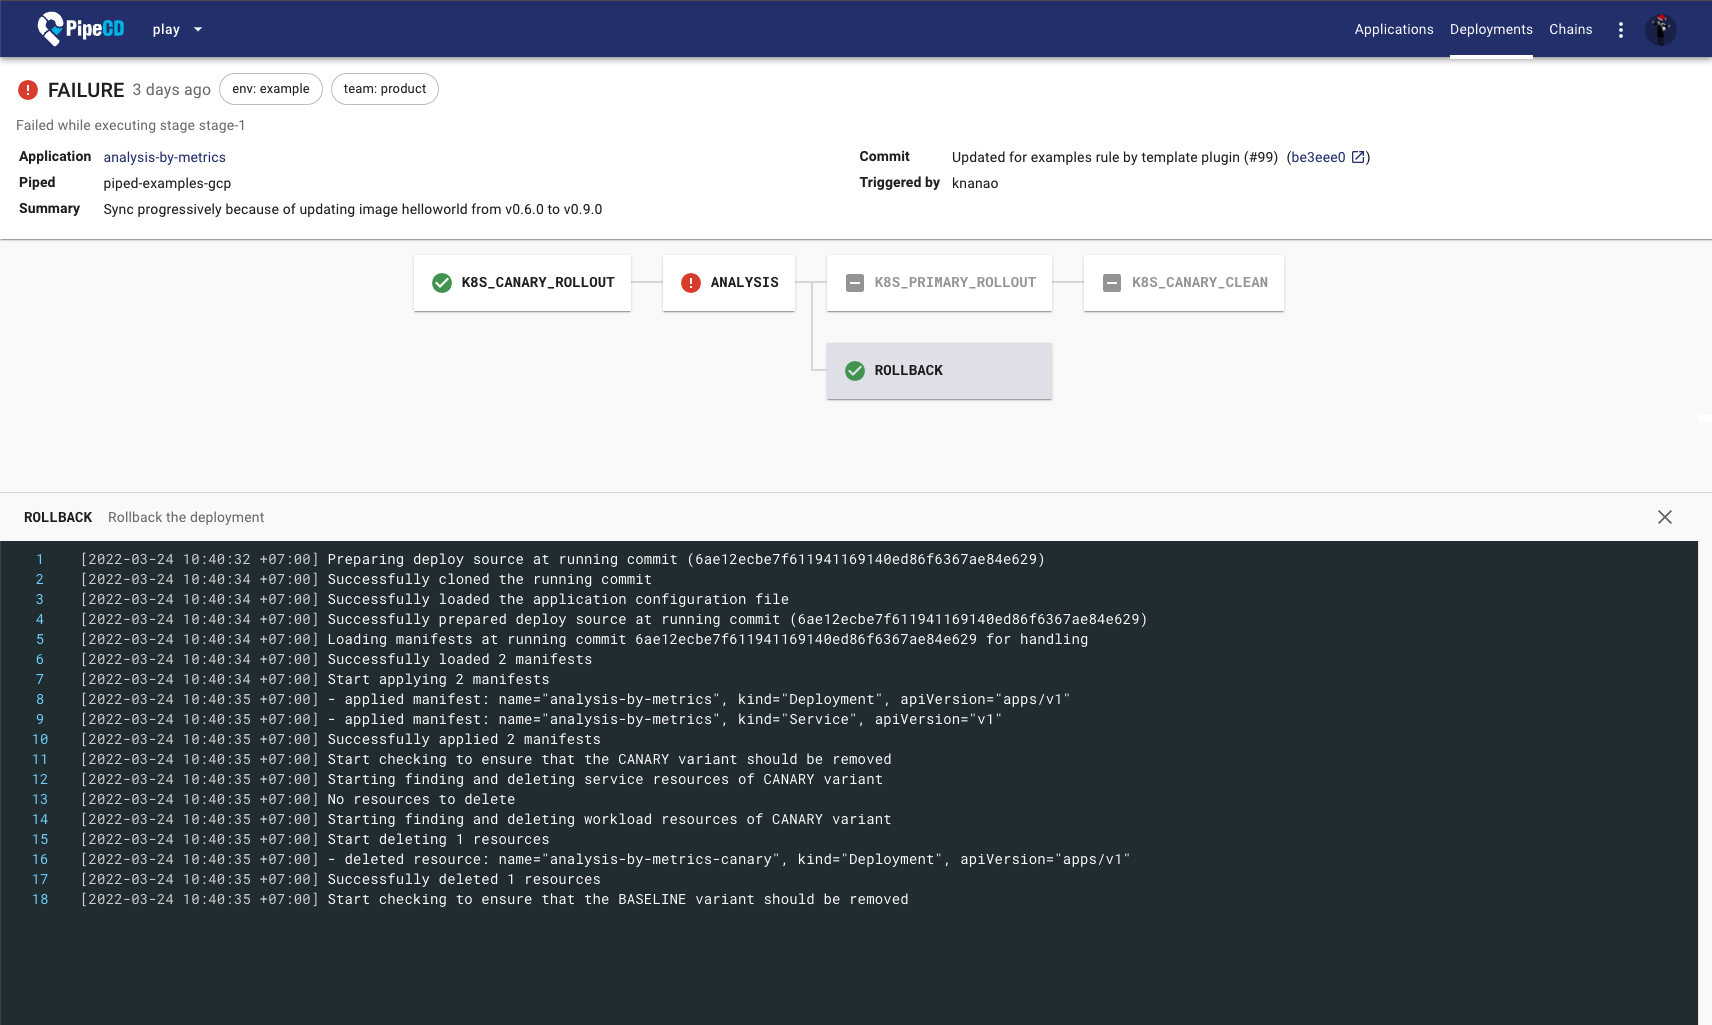
Task: Click the team: product chip
Action: pos(384,88)
